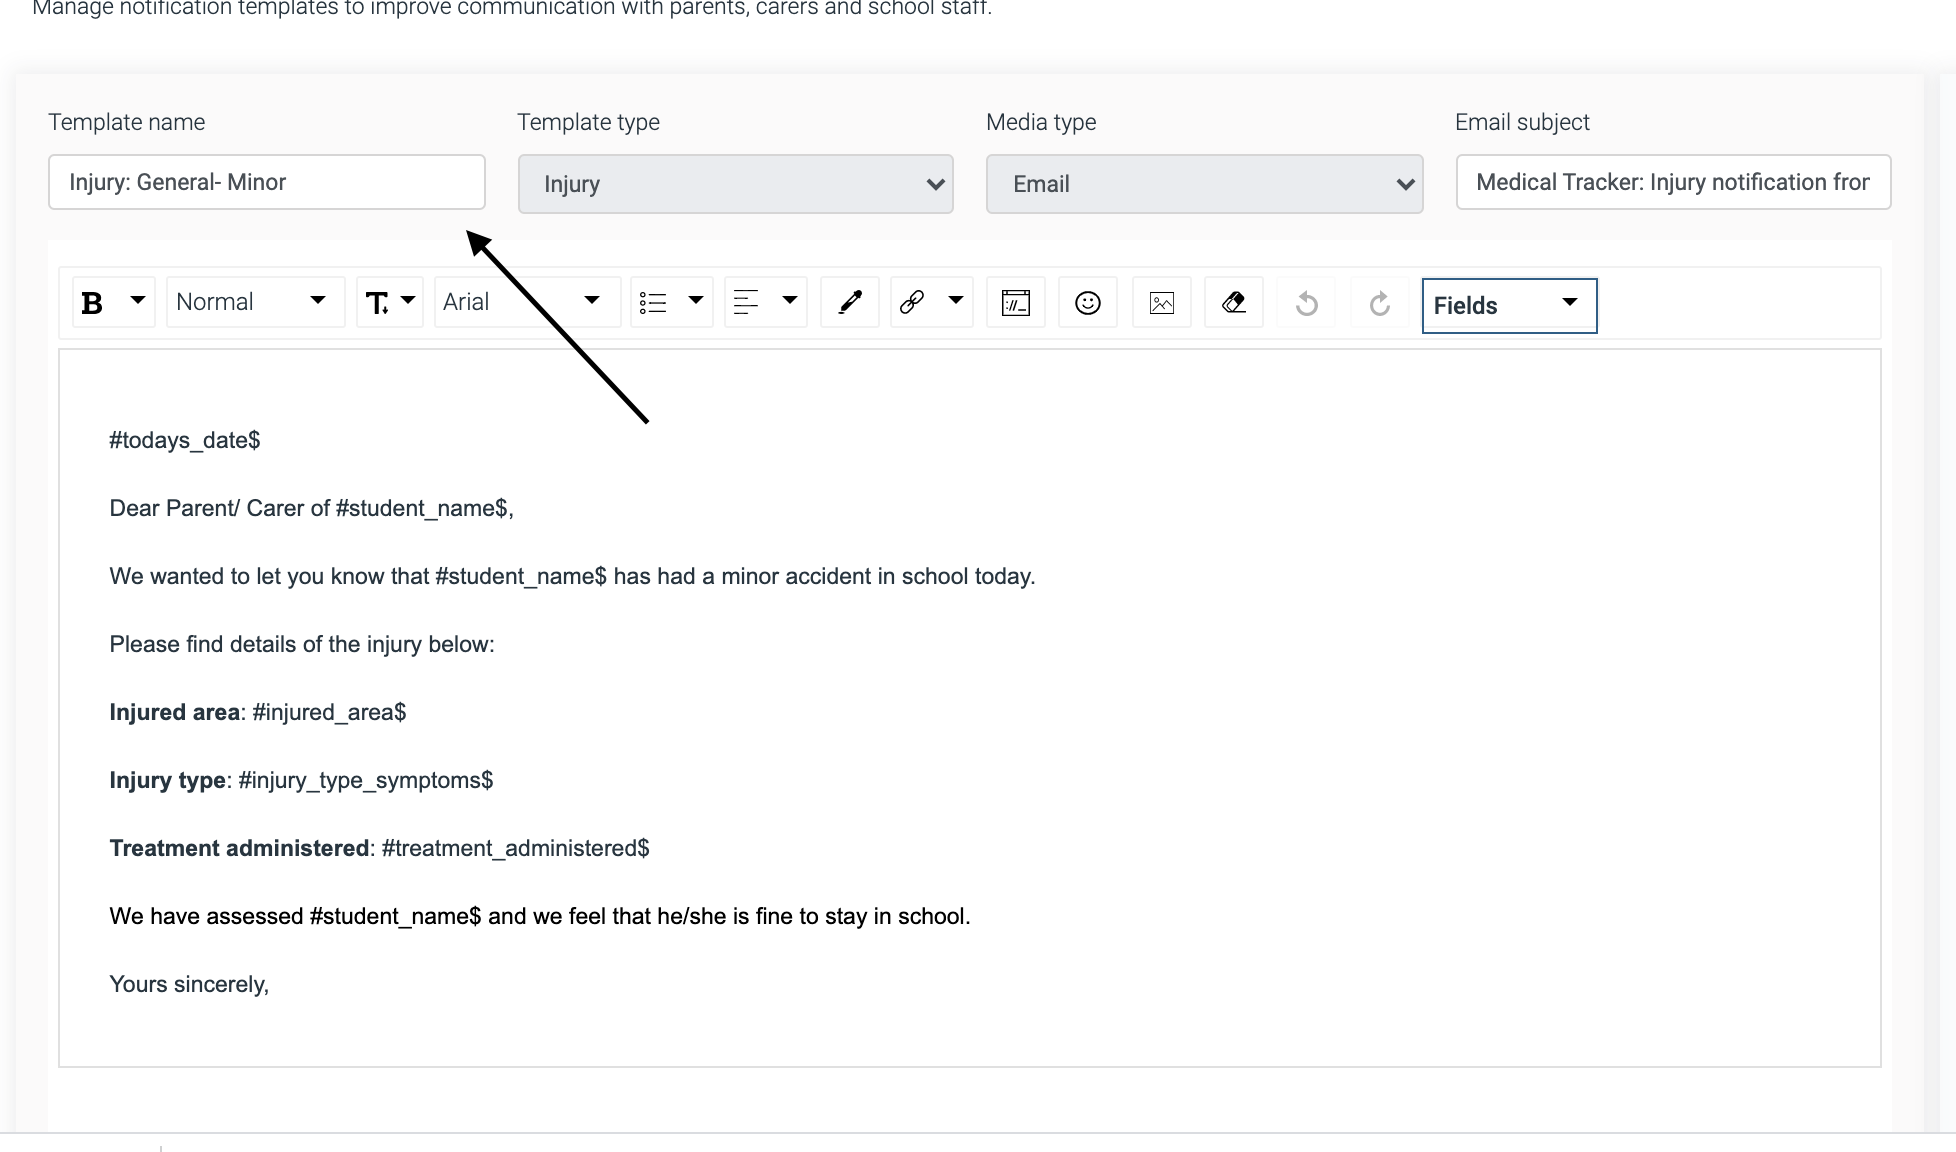Click the hyperlink insertion icon
Viewport: 1956px width, 1152px height.
[912, 302]
